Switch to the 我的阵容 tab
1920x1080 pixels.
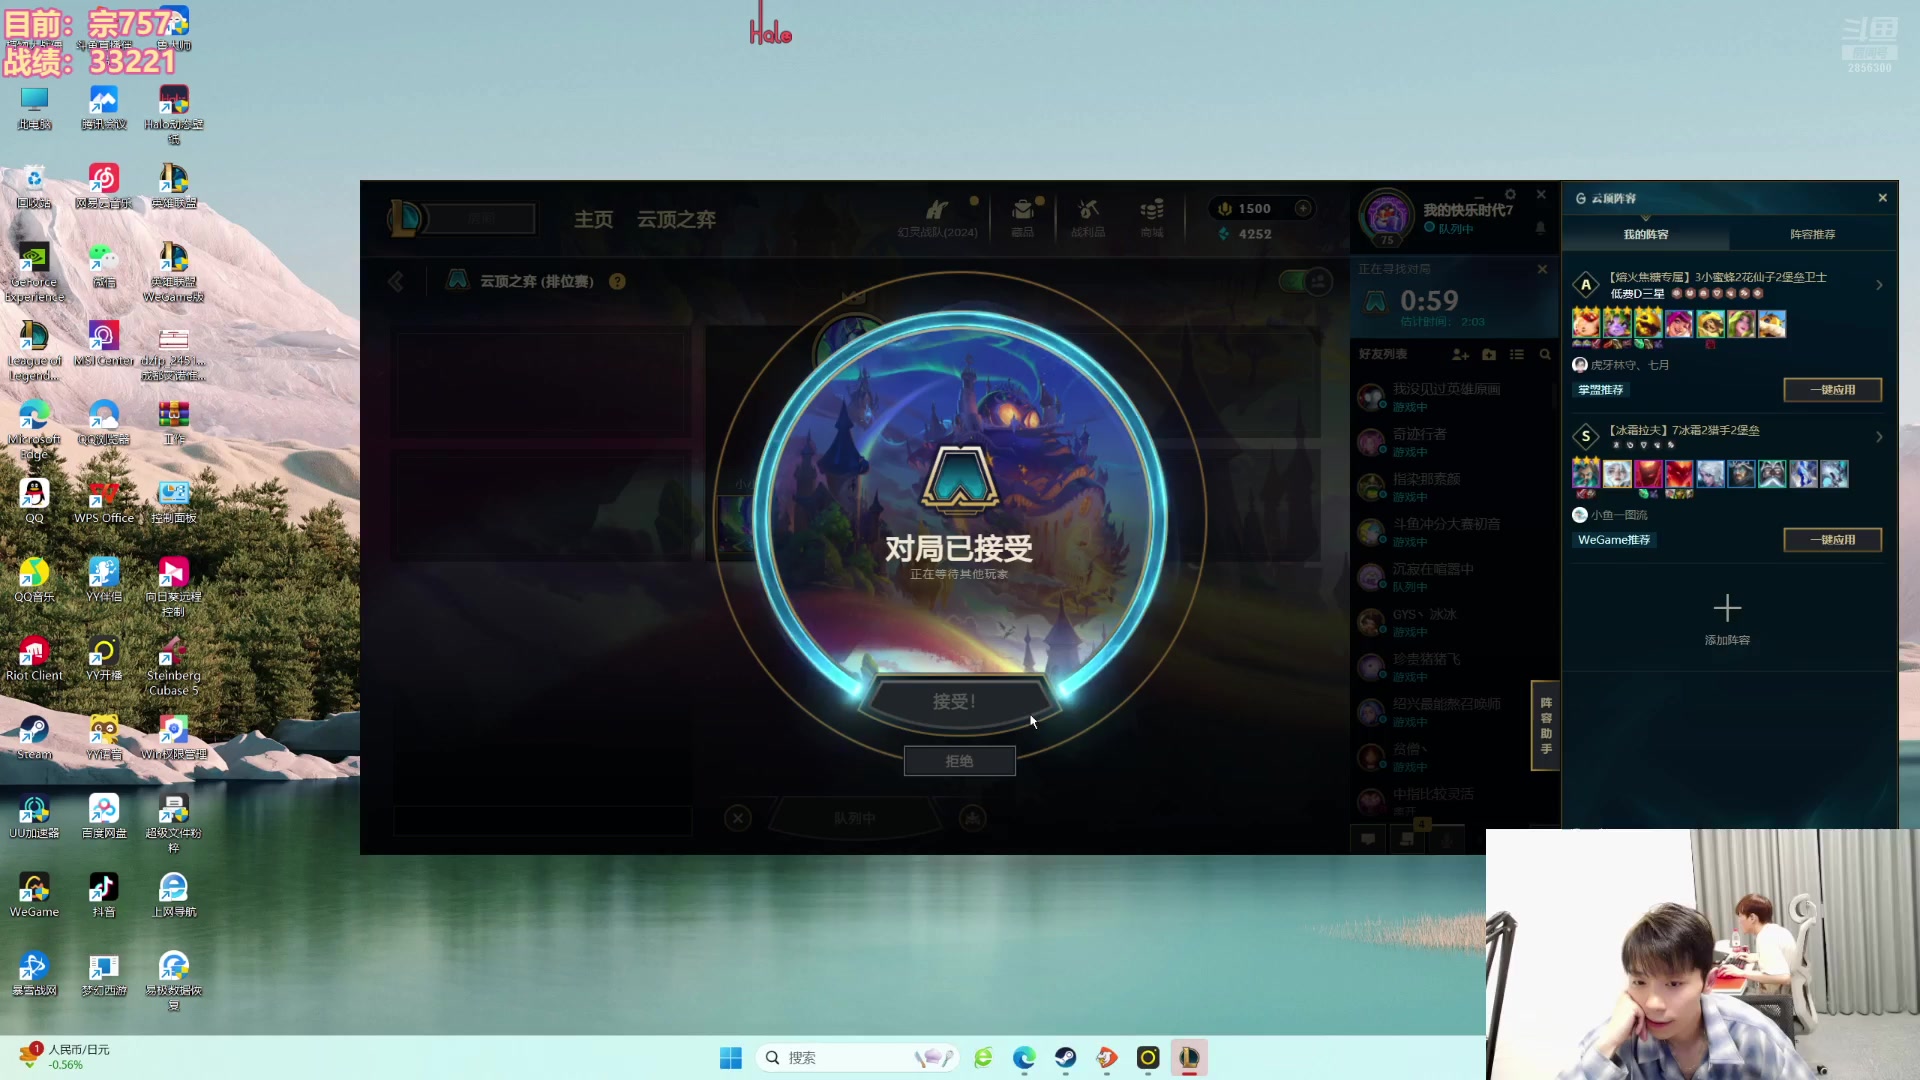coord(1645,234)
